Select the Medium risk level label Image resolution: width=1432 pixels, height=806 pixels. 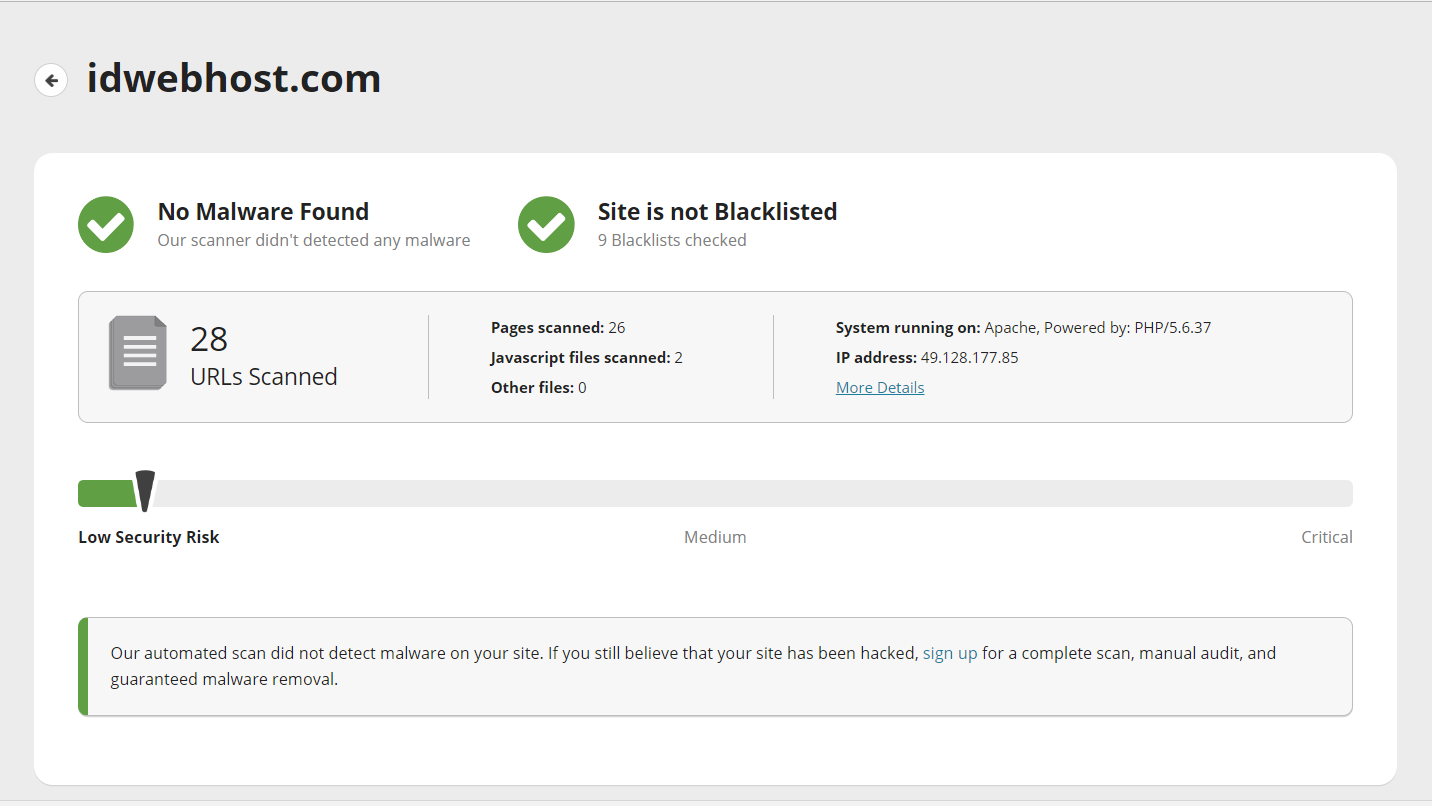click(x=715, y=536)
